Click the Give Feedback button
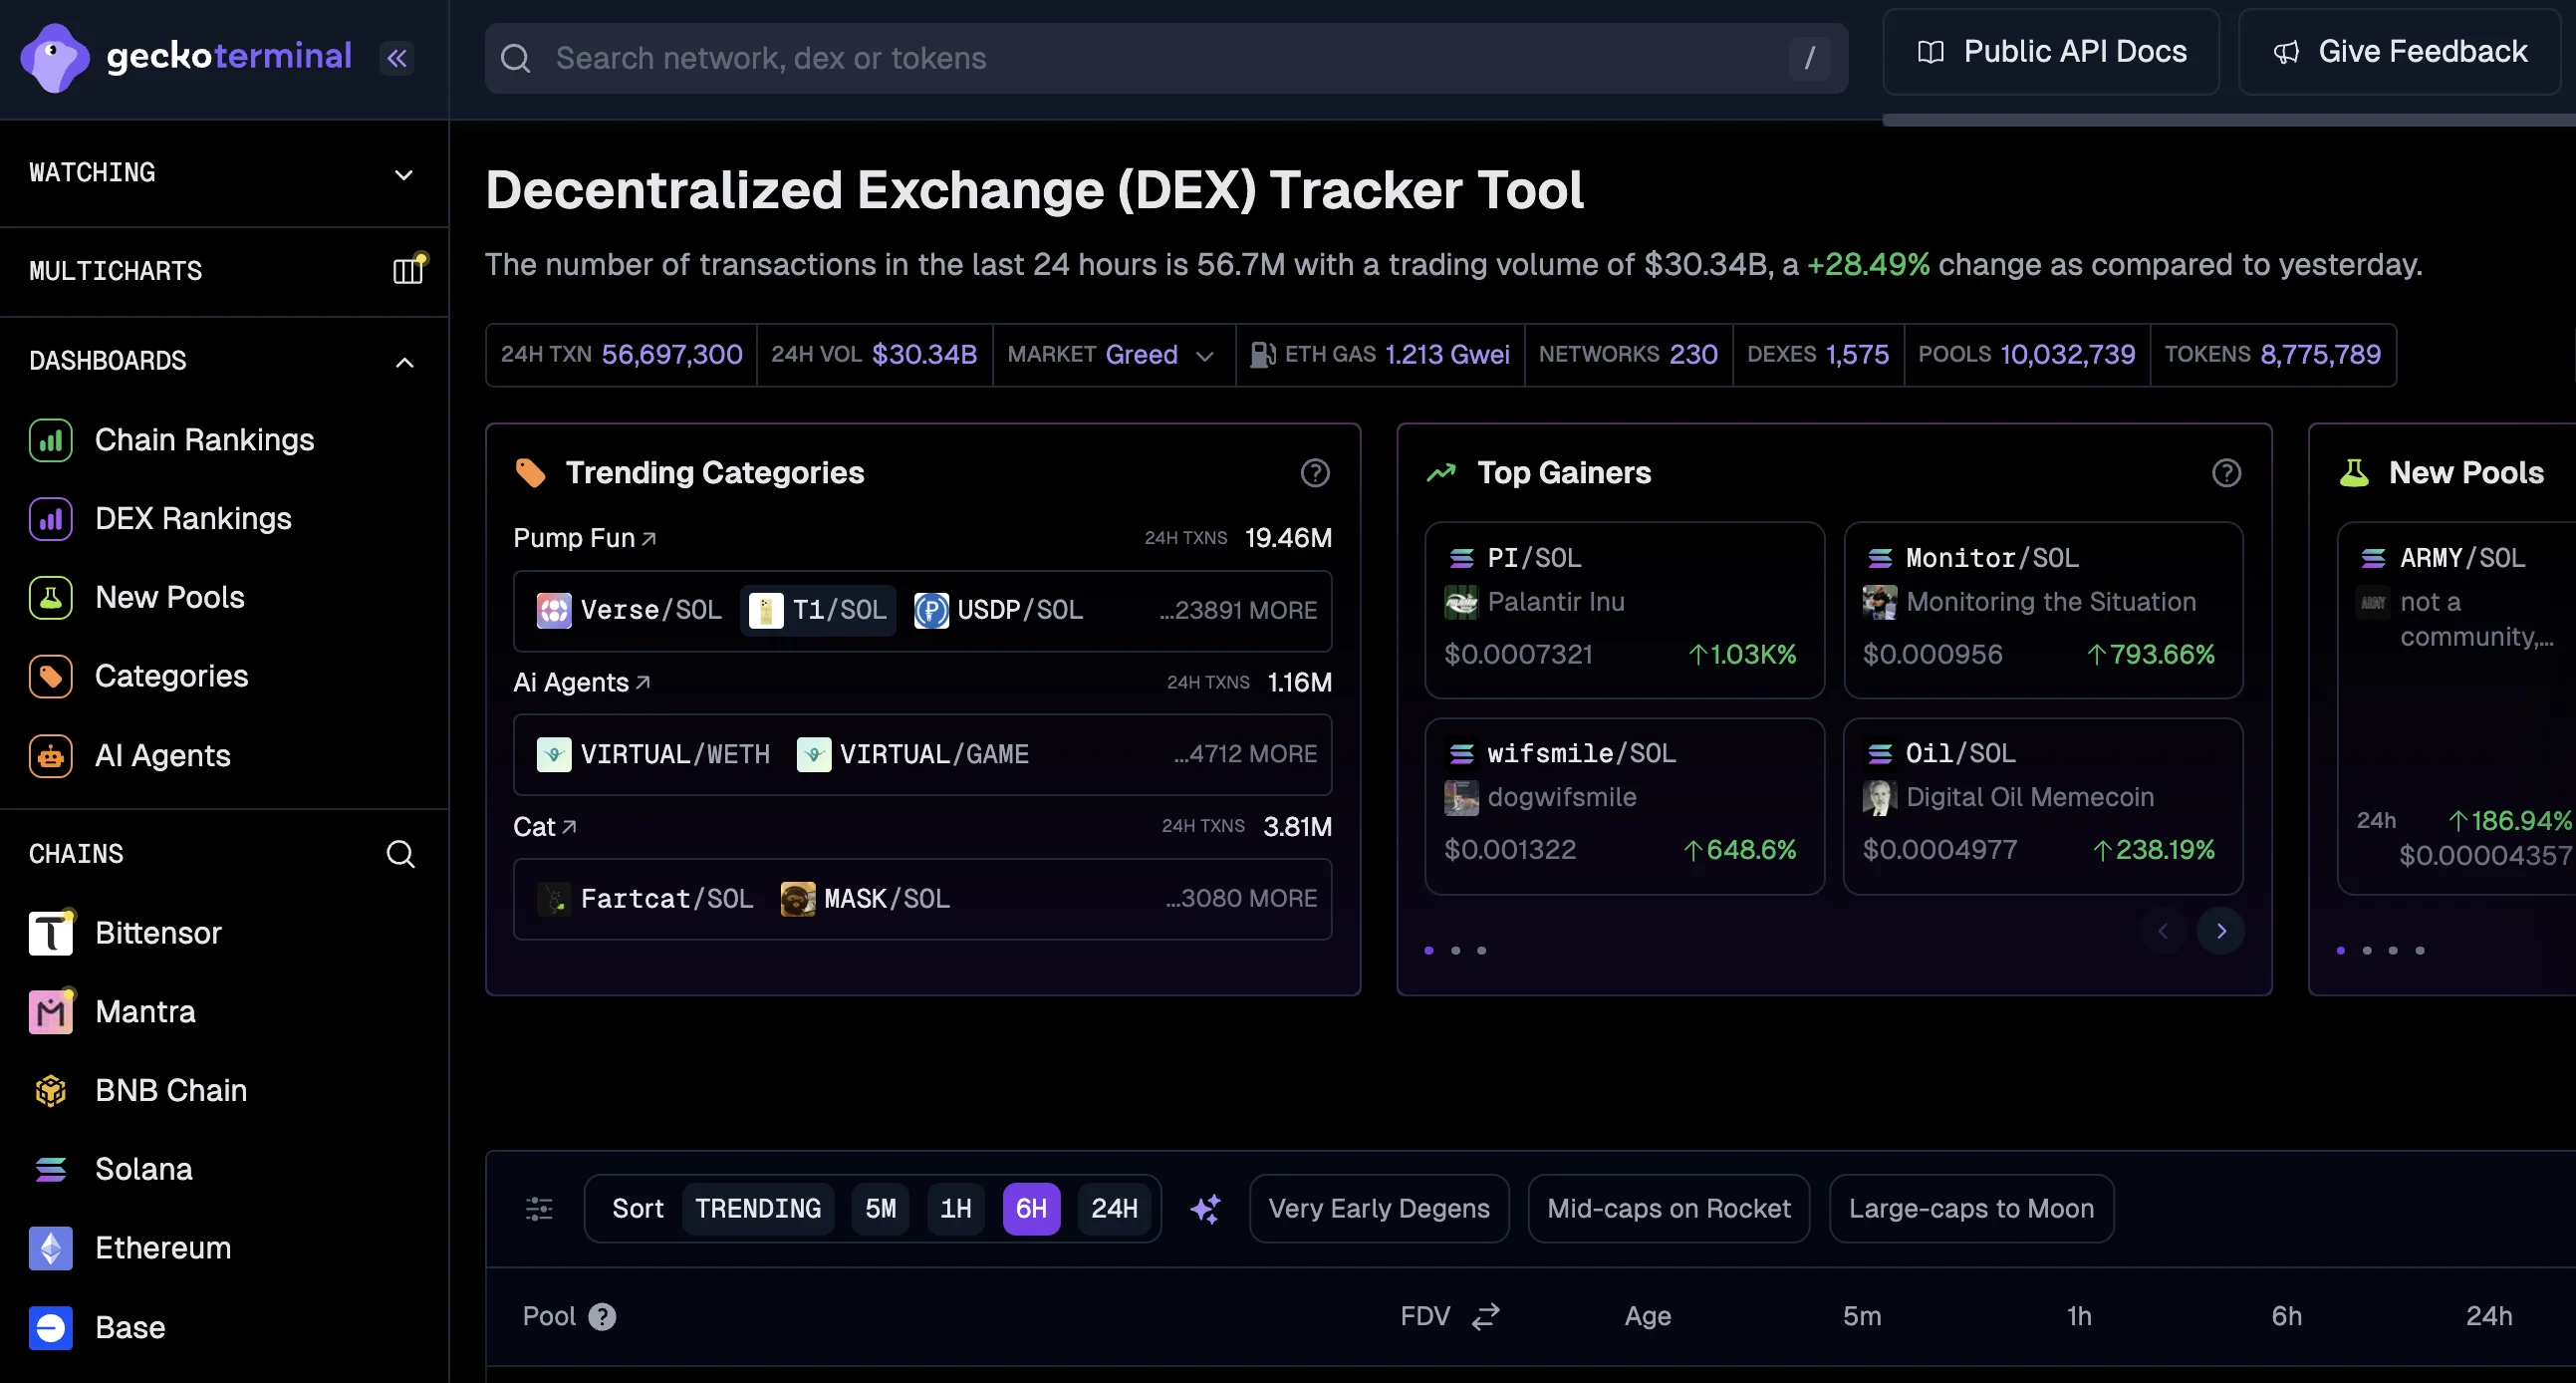 2400,52
